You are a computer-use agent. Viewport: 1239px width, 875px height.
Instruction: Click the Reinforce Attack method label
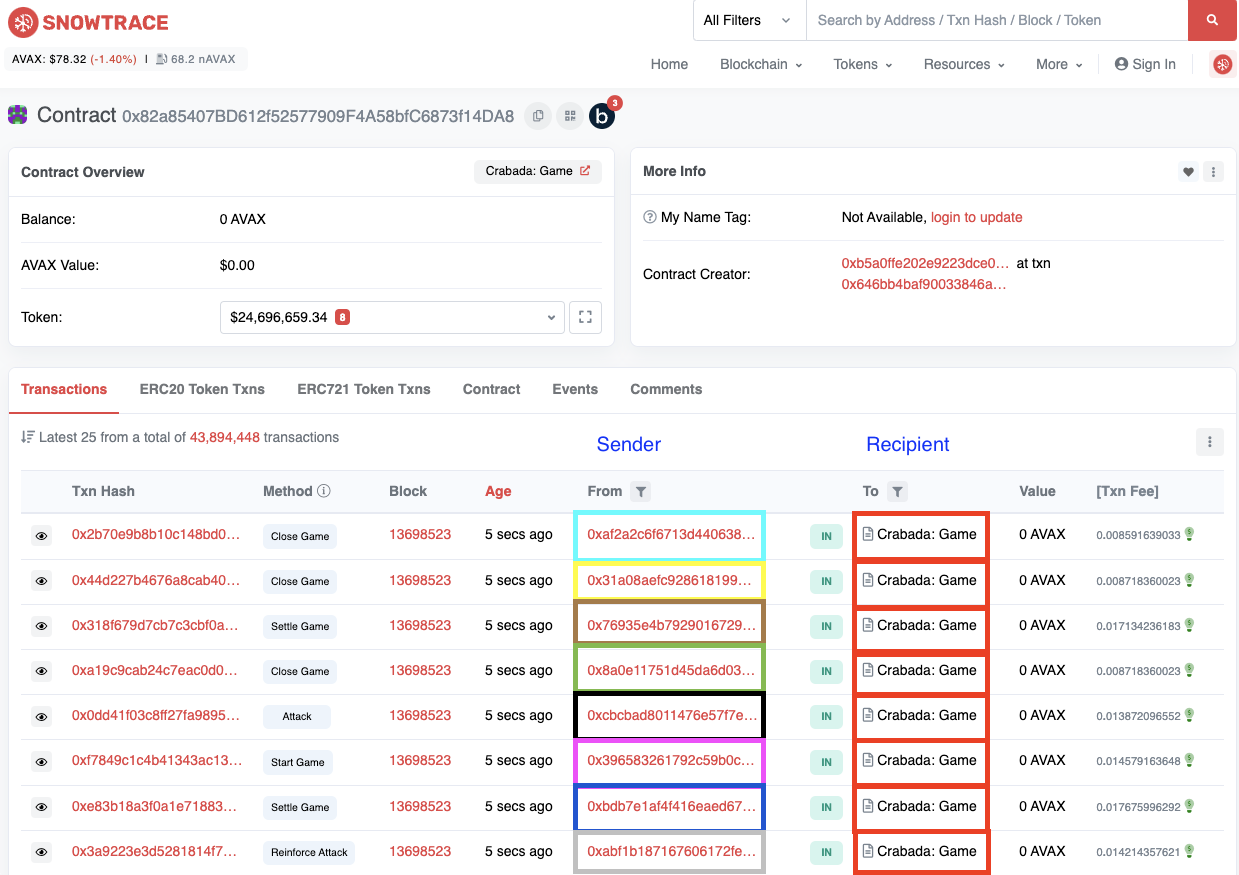[309, 852]
